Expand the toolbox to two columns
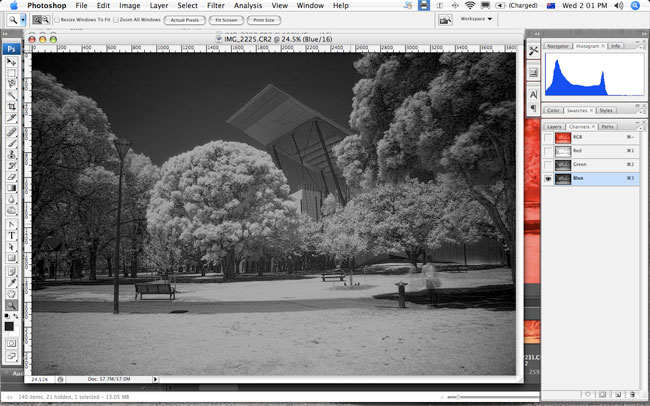650x406 pixels. pos(5,34)
